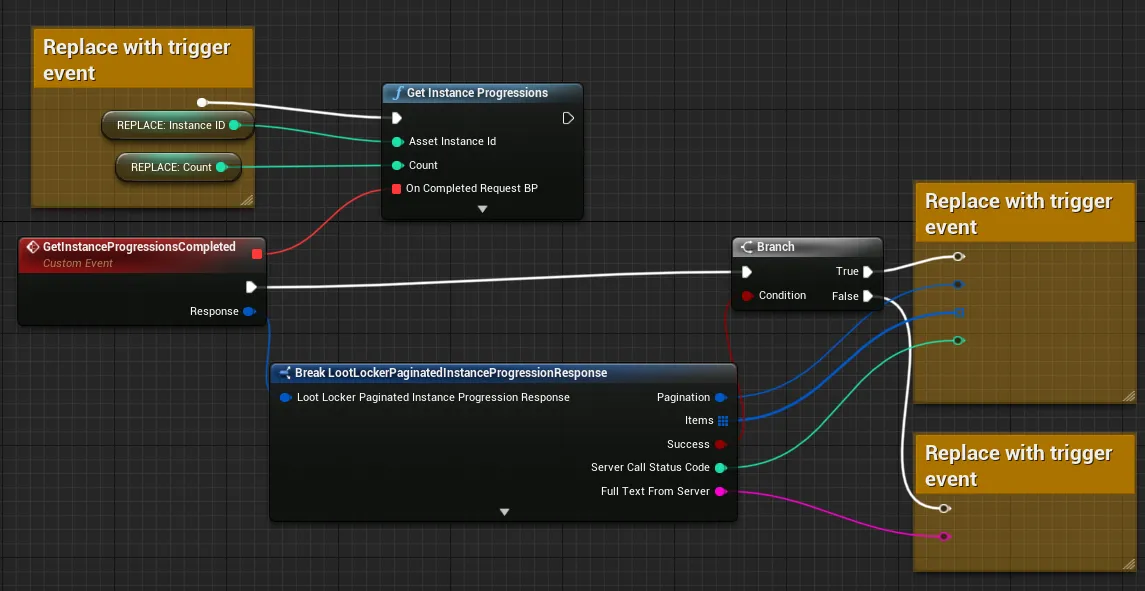1145x591 pixels.
Task: Click the Response output pin
Action: point(249,311)
